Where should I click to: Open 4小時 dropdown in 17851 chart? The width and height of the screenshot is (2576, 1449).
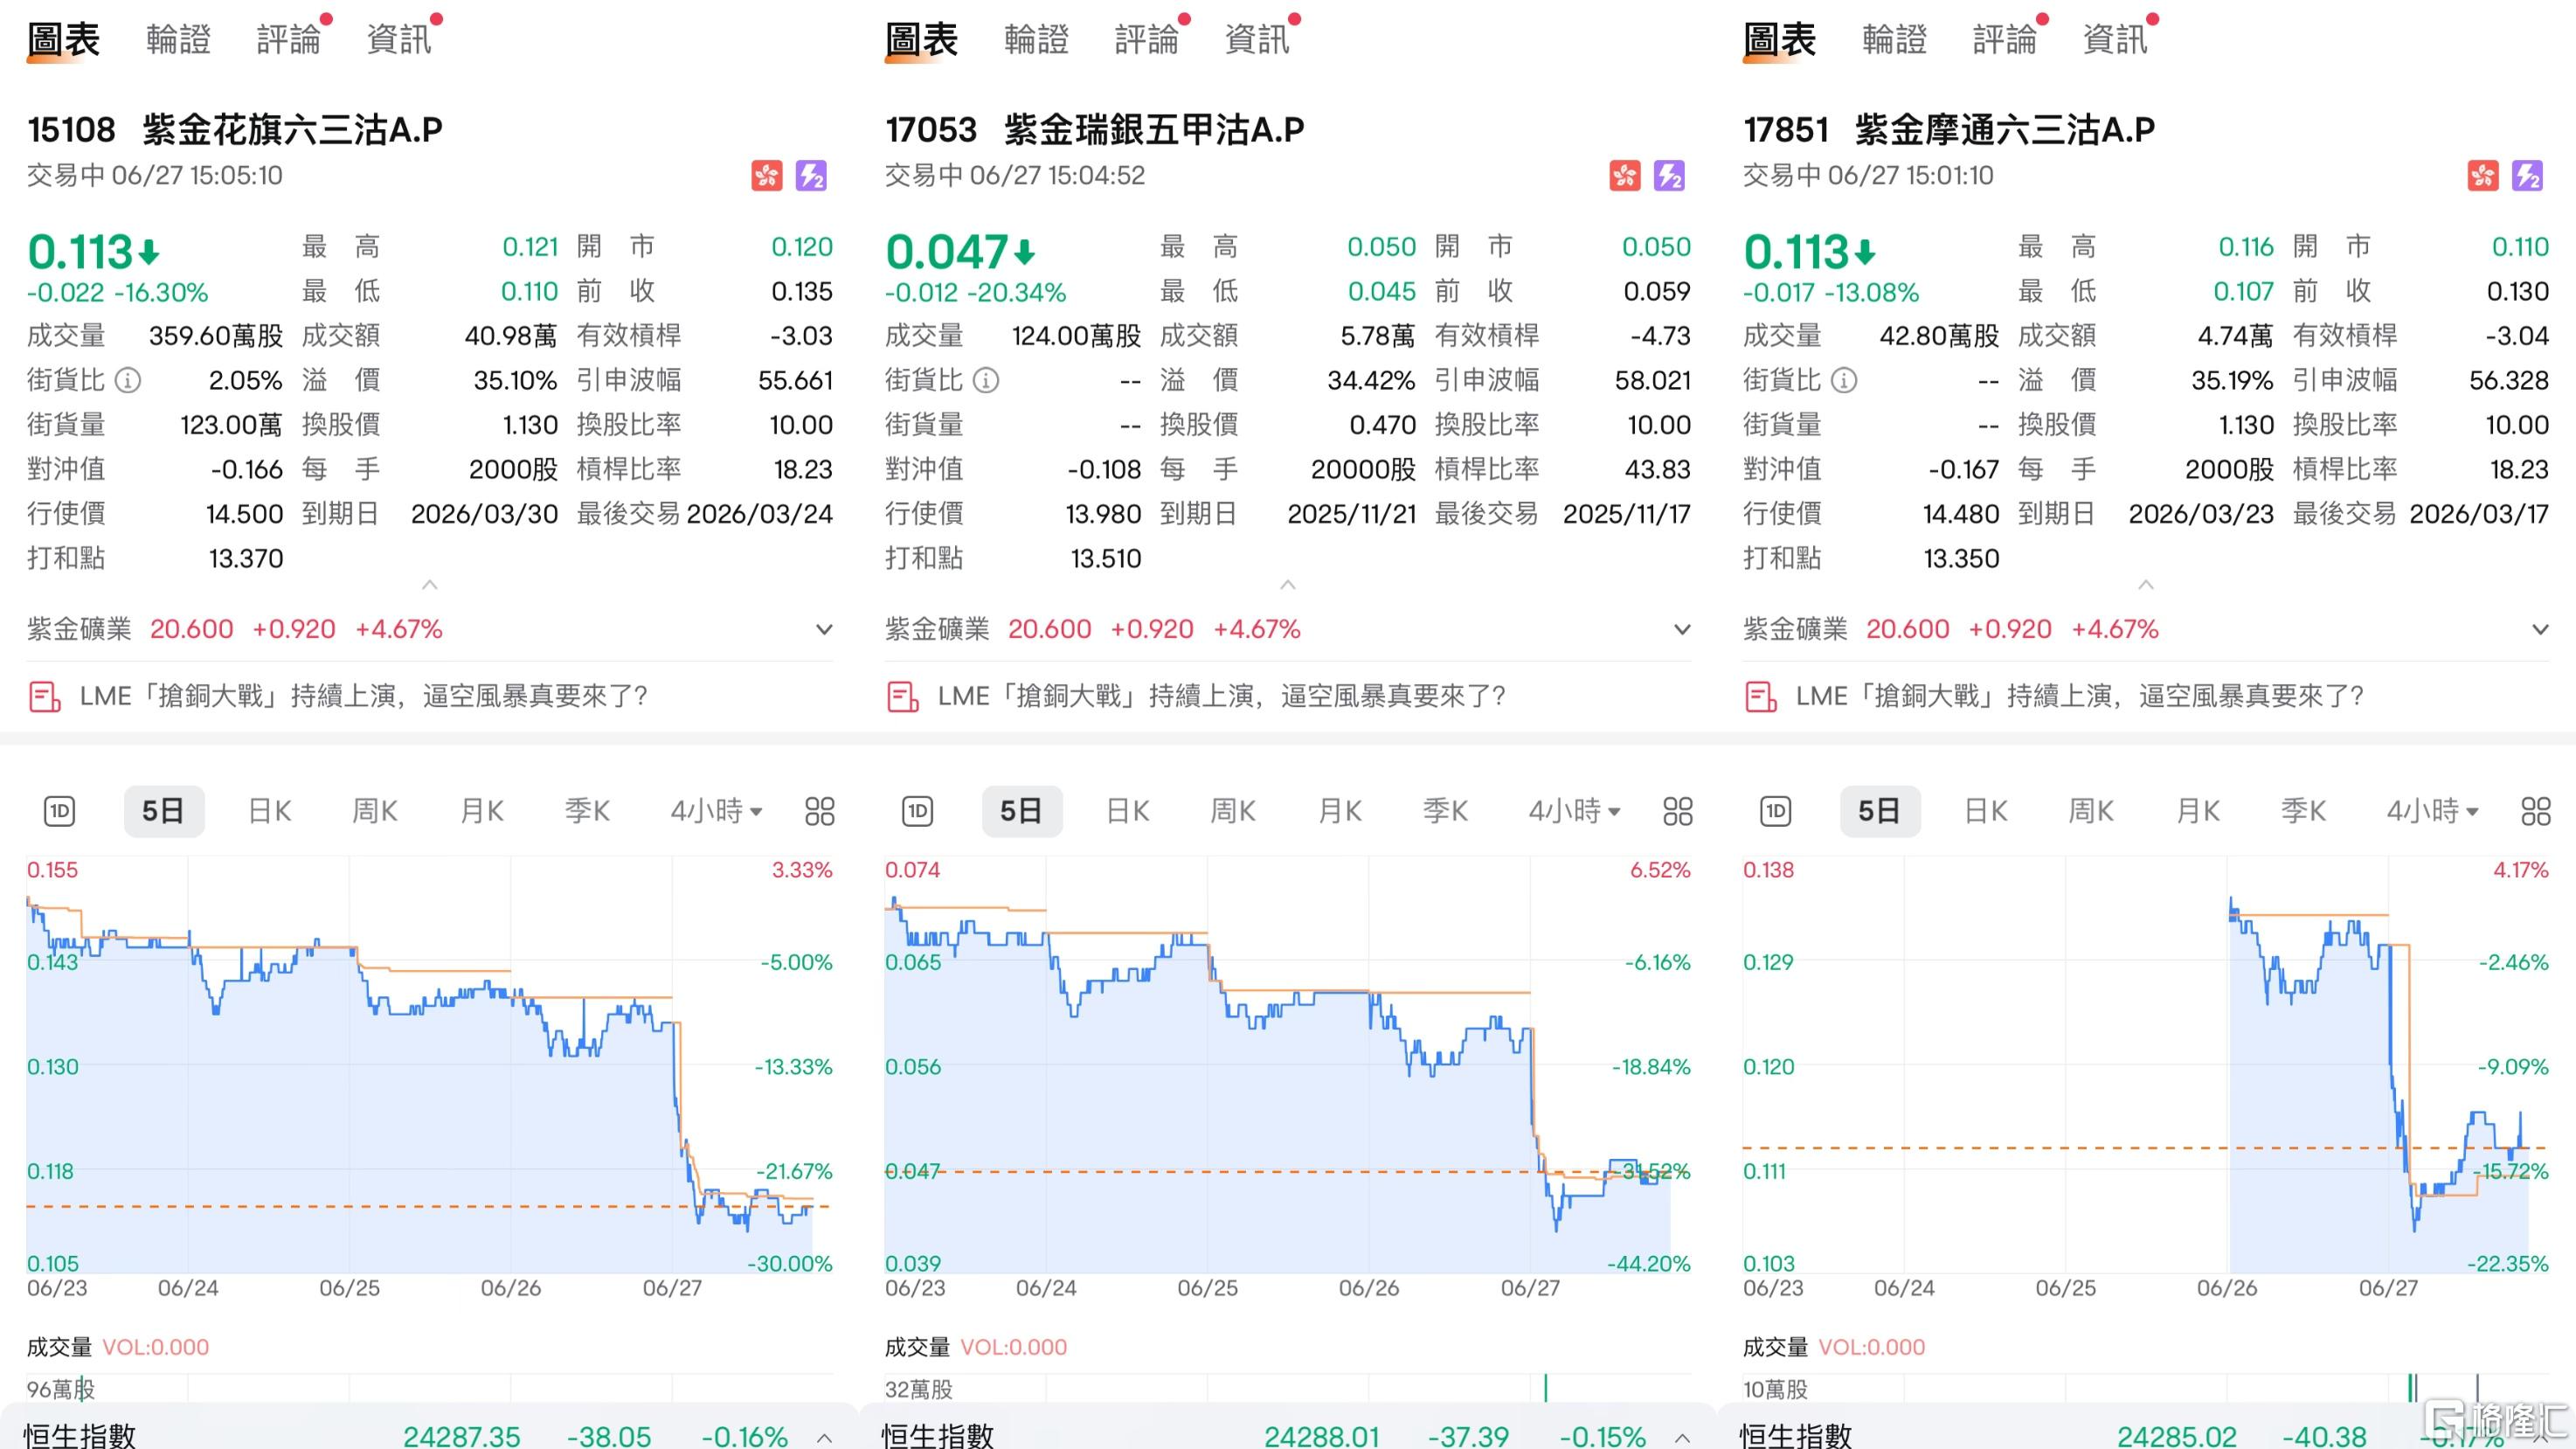2432,811
